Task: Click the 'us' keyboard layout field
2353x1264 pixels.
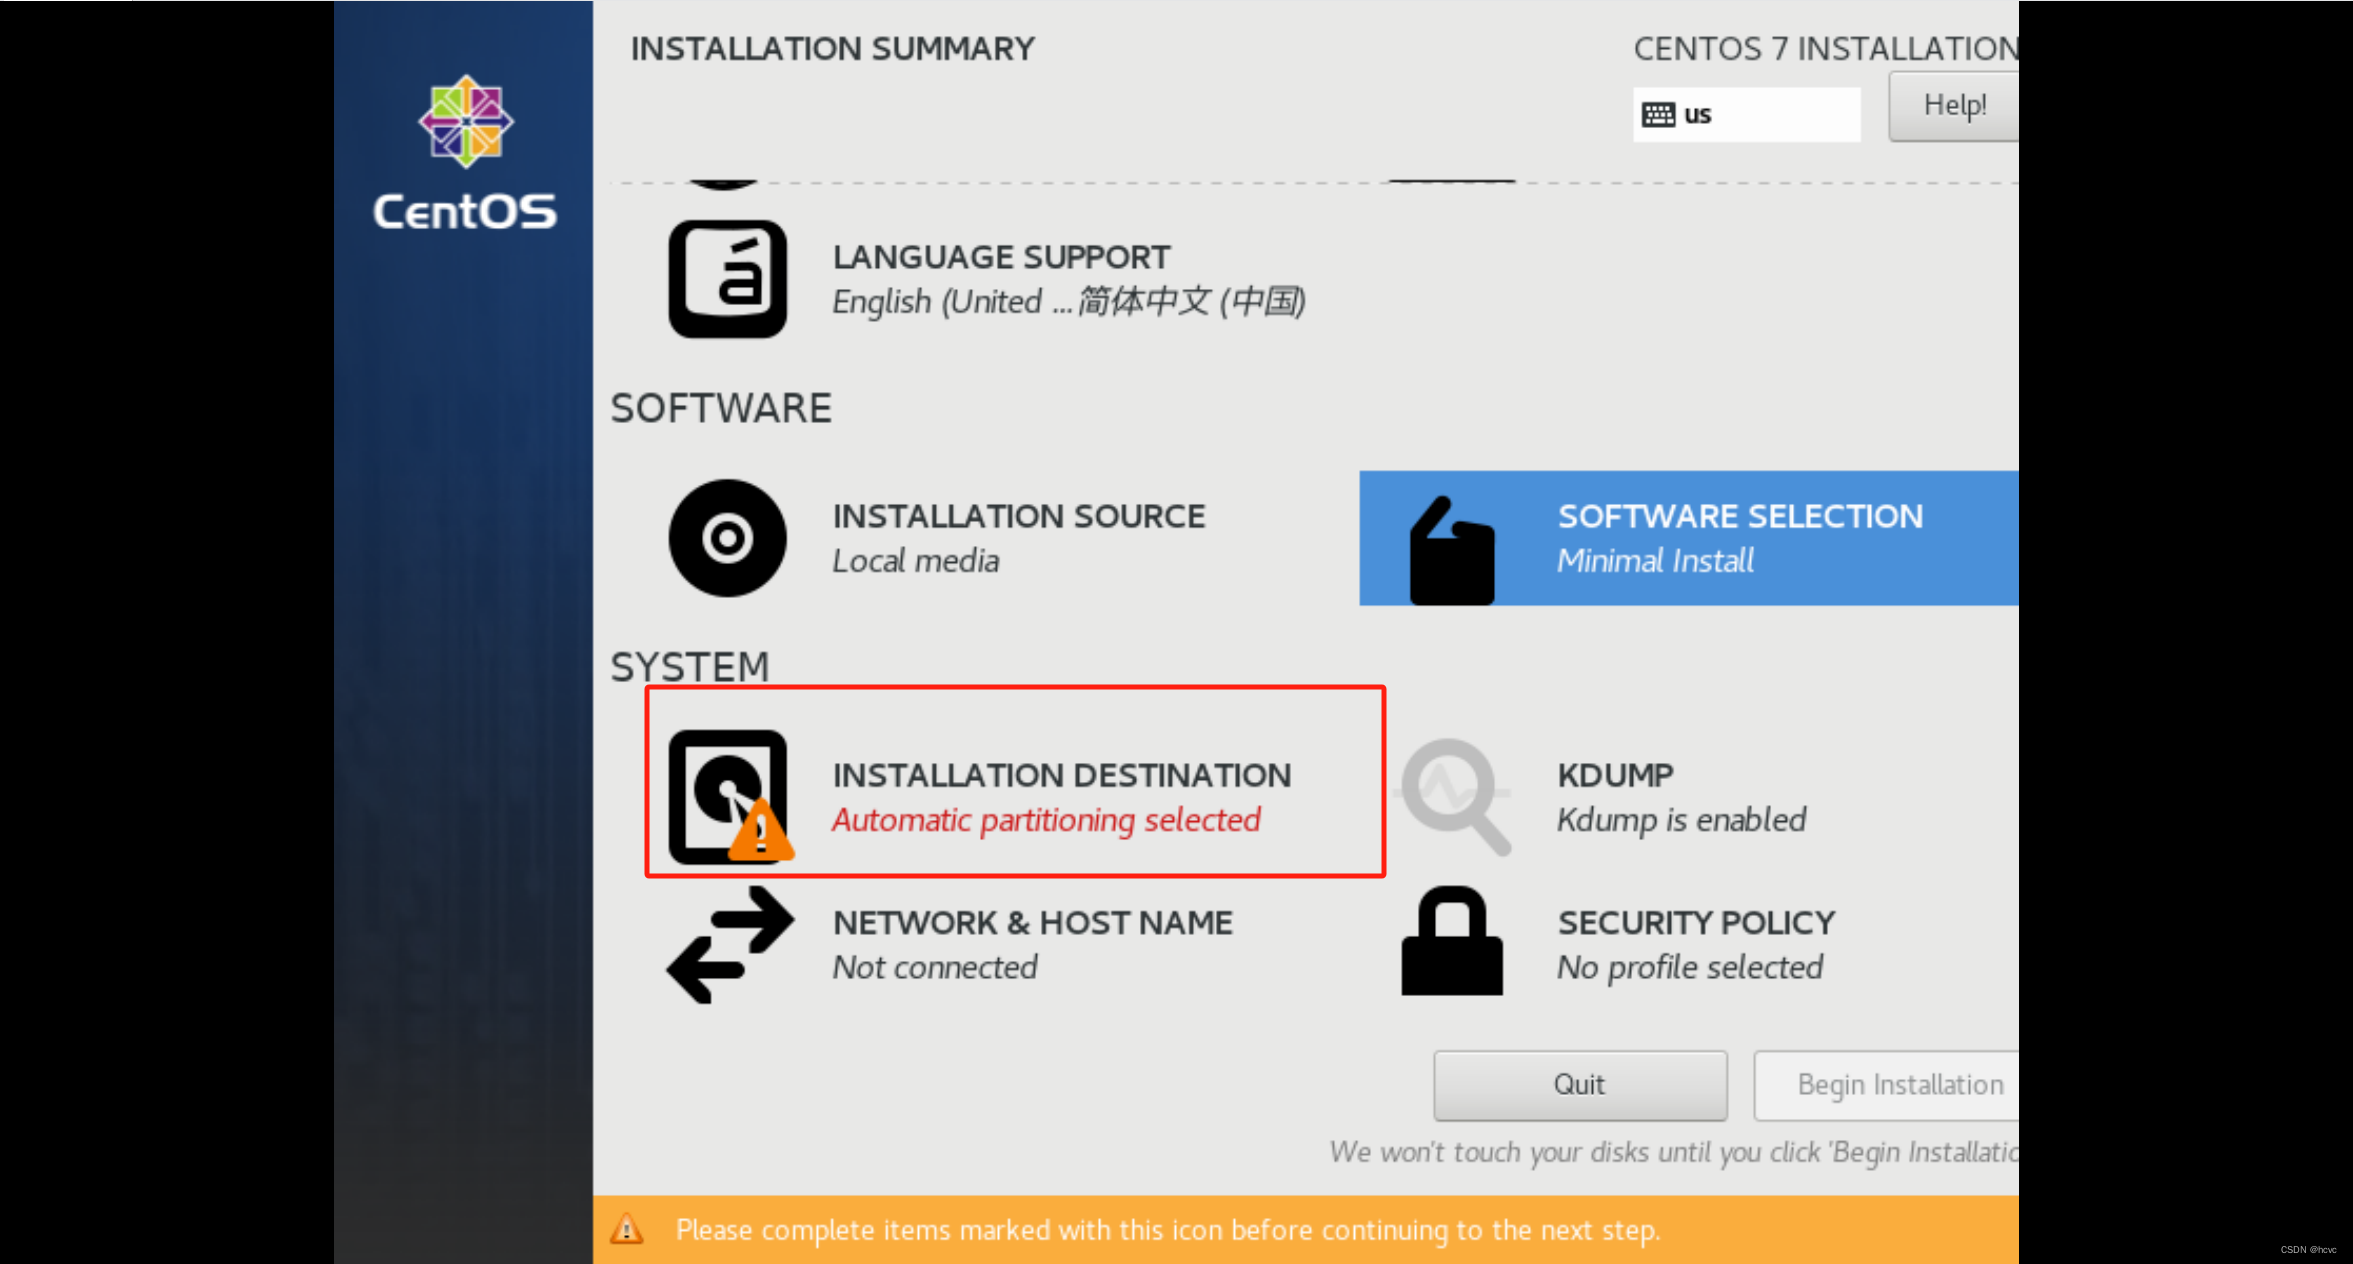Action: tap(1746, 115)
